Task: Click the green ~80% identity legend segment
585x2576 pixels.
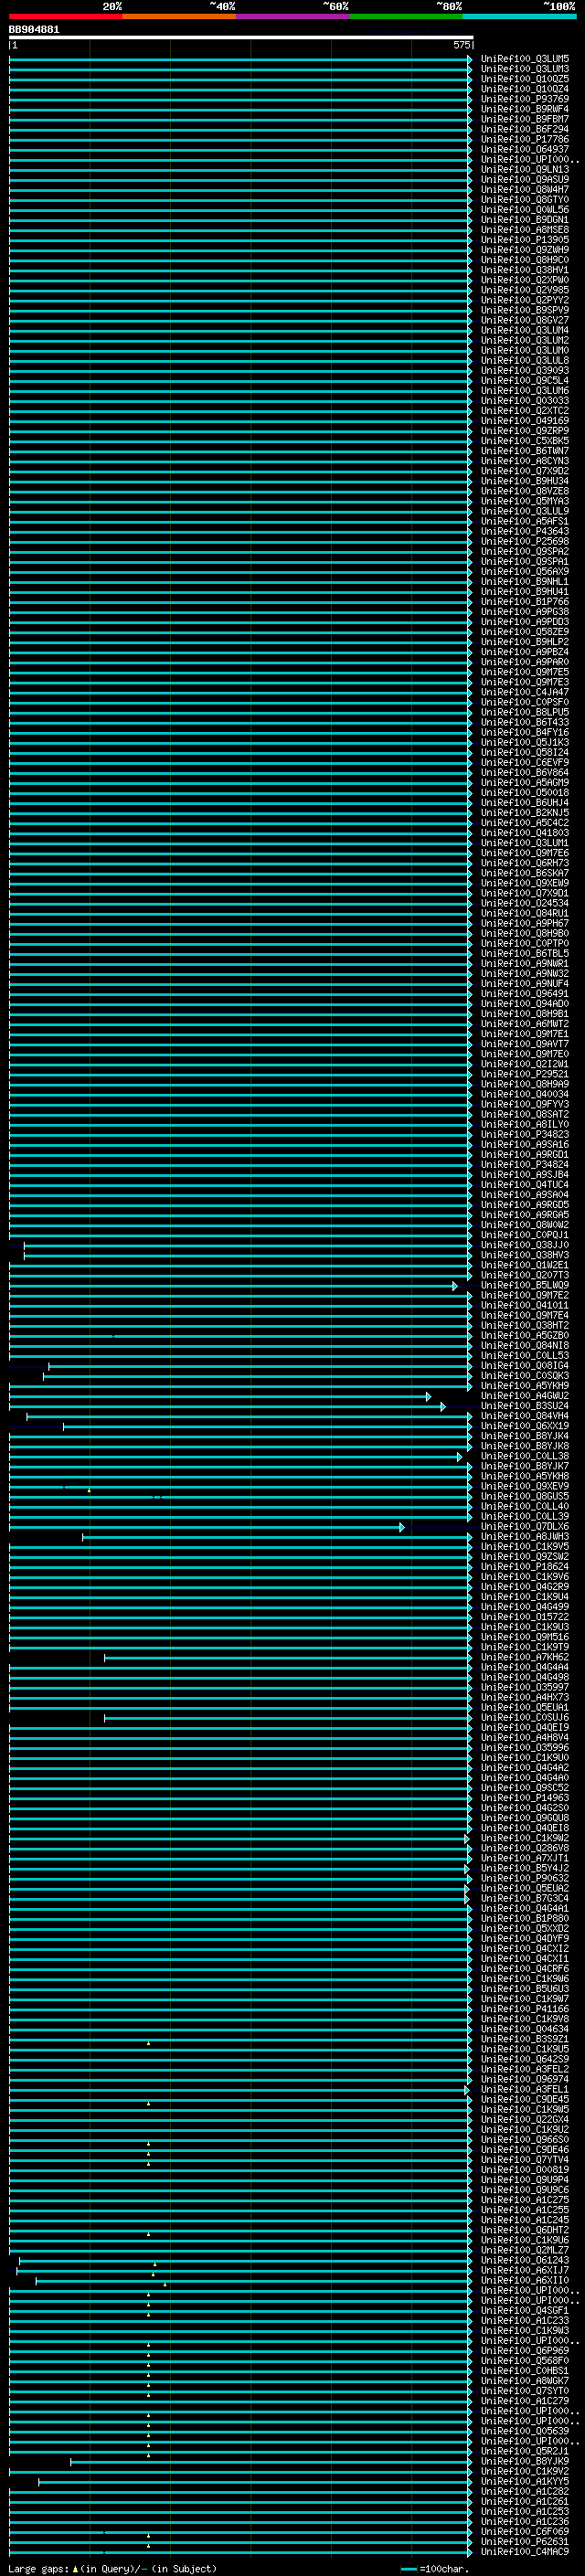Action: tap(406, 16)
